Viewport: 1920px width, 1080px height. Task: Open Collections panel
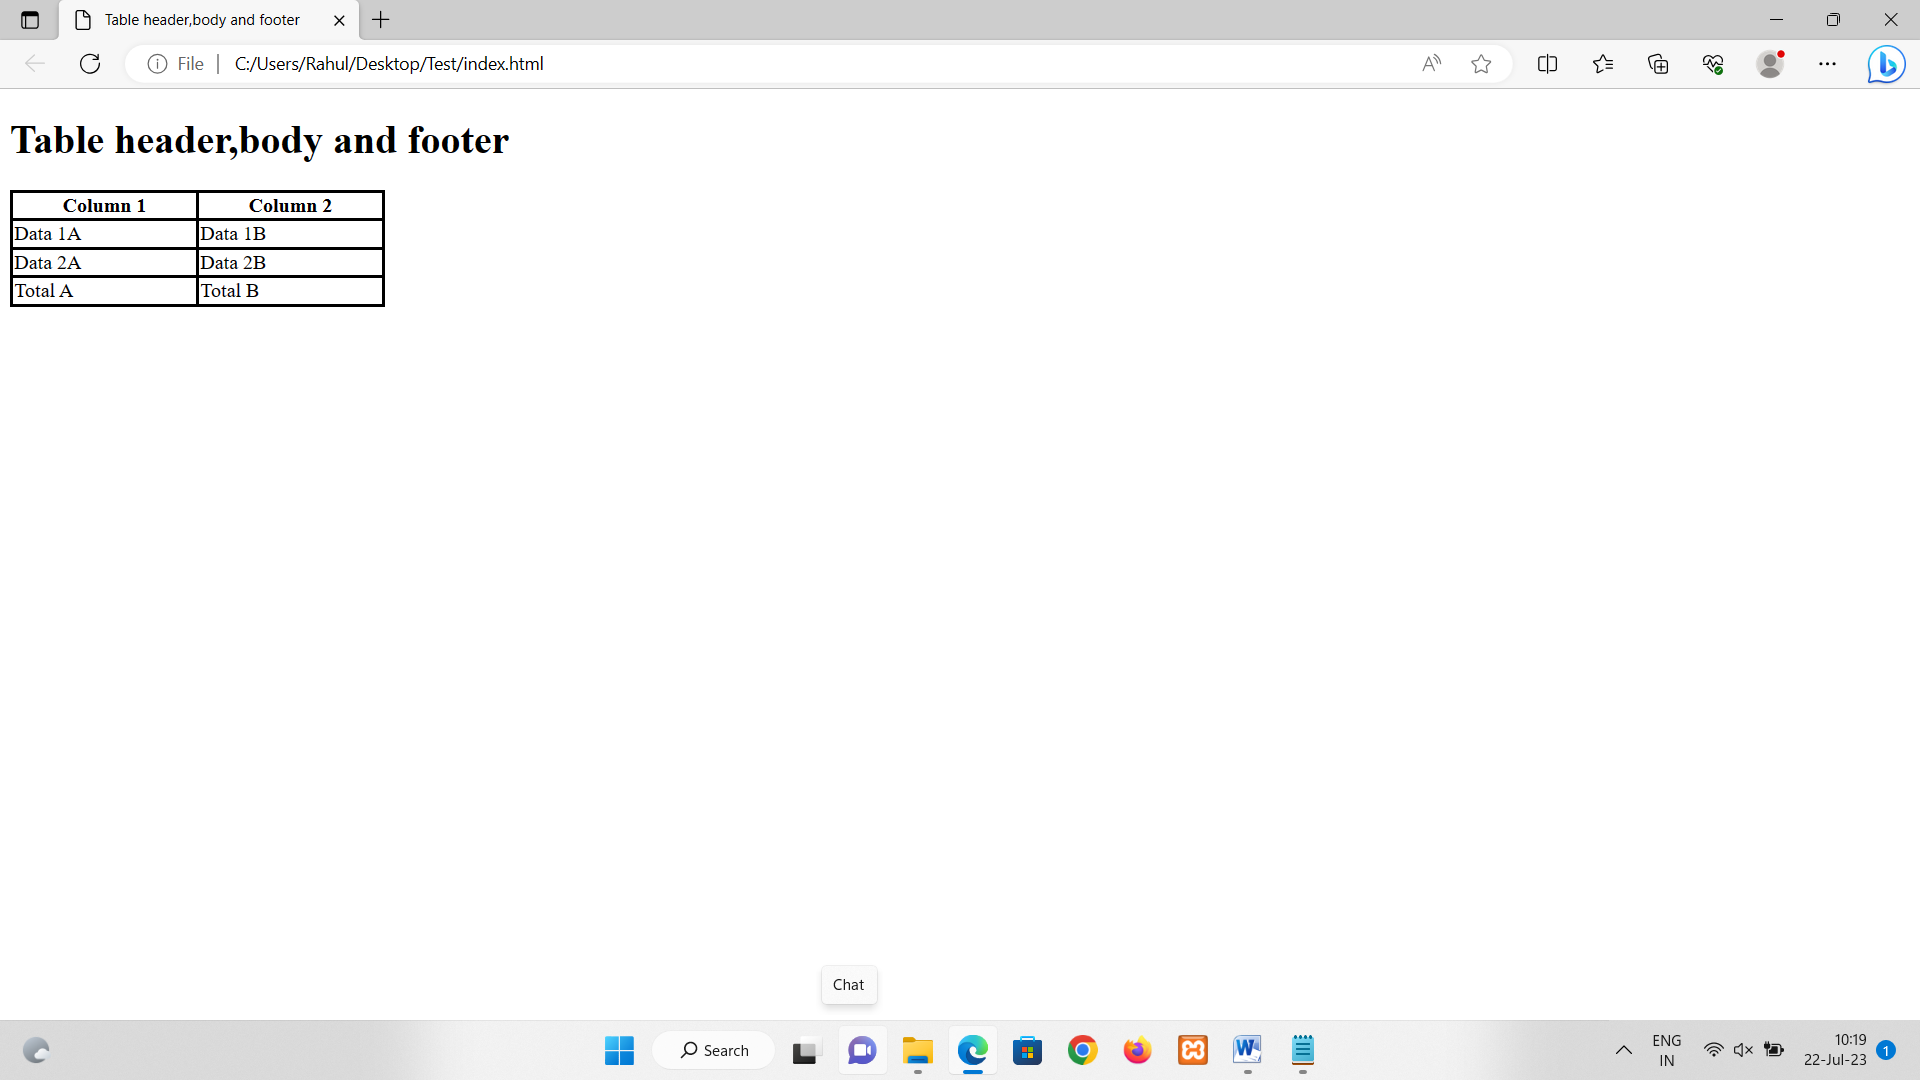[1658, 64]
